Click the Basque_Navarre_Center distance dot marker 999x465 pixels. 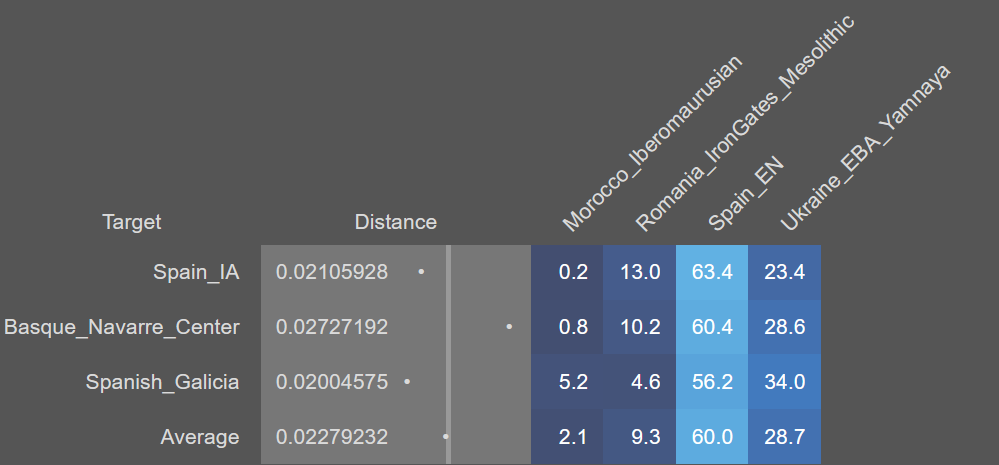coord(509,327)
